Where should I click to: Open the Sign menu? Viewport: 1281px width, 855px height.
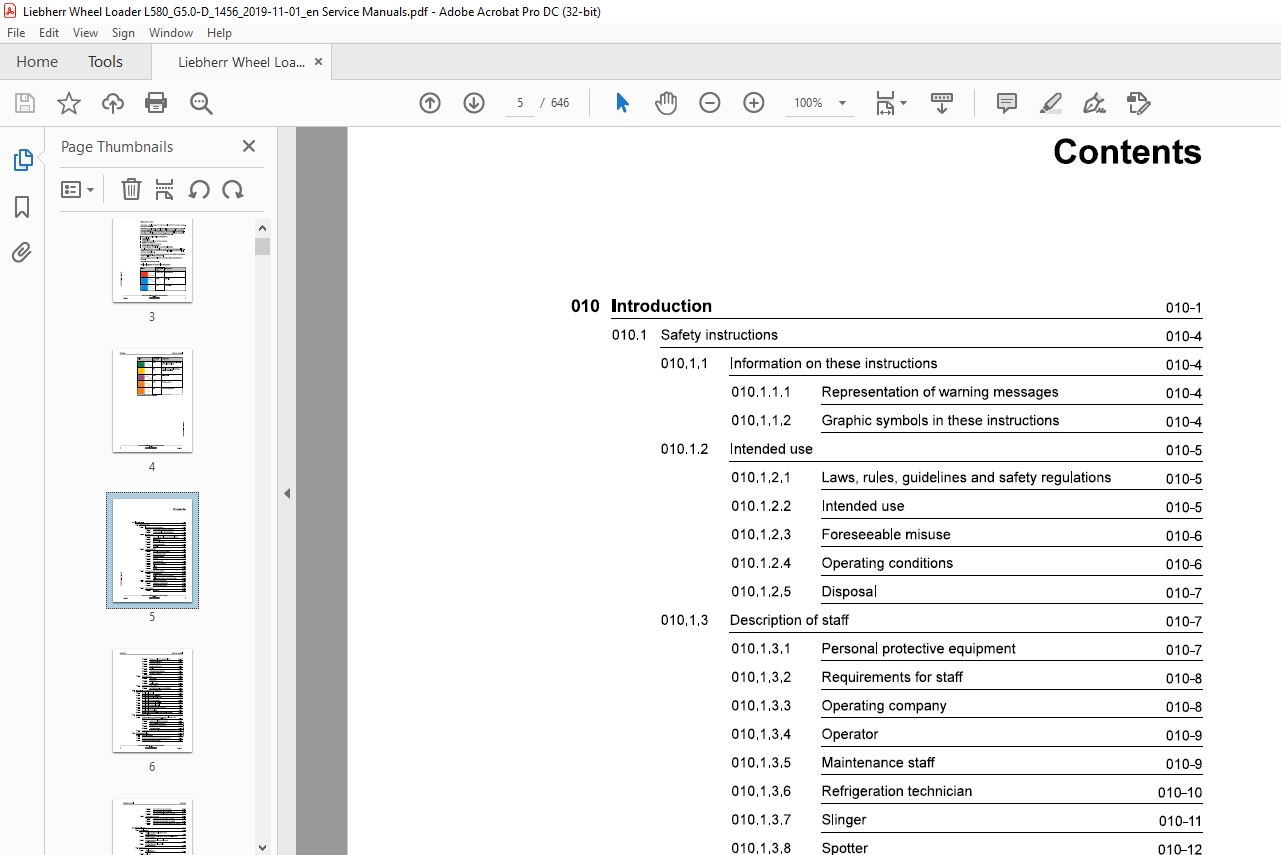(x=123, y=33)
